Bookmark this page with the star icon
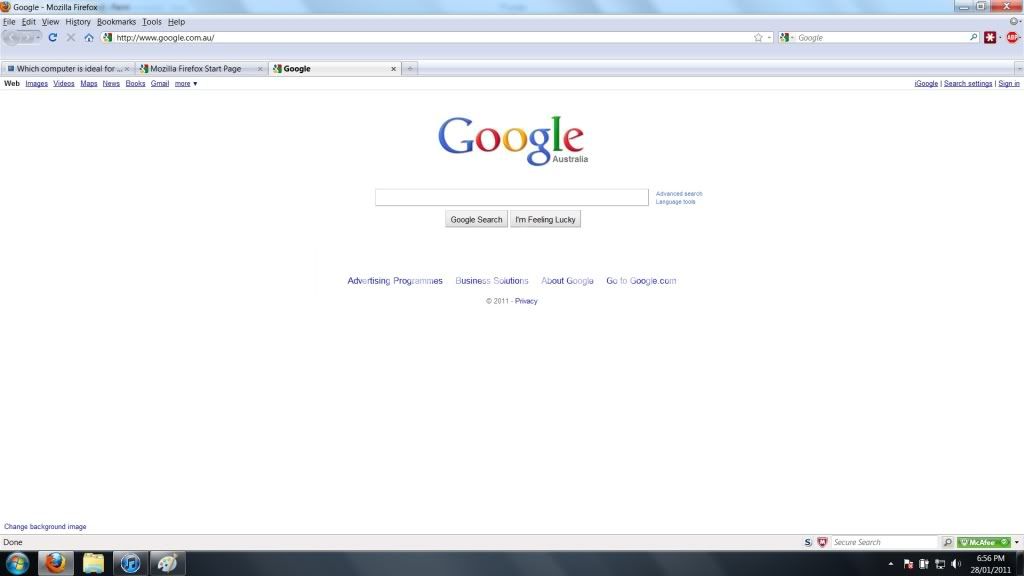 coord(758,38)
